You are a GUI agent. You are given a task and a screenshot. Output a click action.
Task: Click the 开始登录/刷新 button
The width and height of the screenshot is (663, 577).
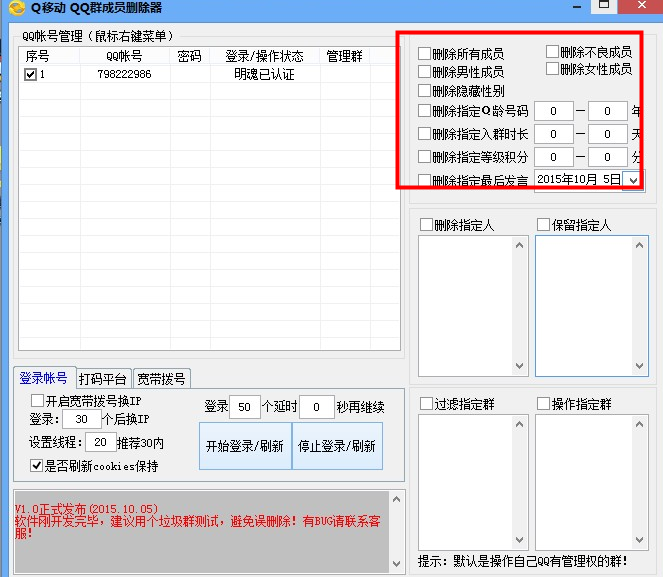(x=245, y=446)
